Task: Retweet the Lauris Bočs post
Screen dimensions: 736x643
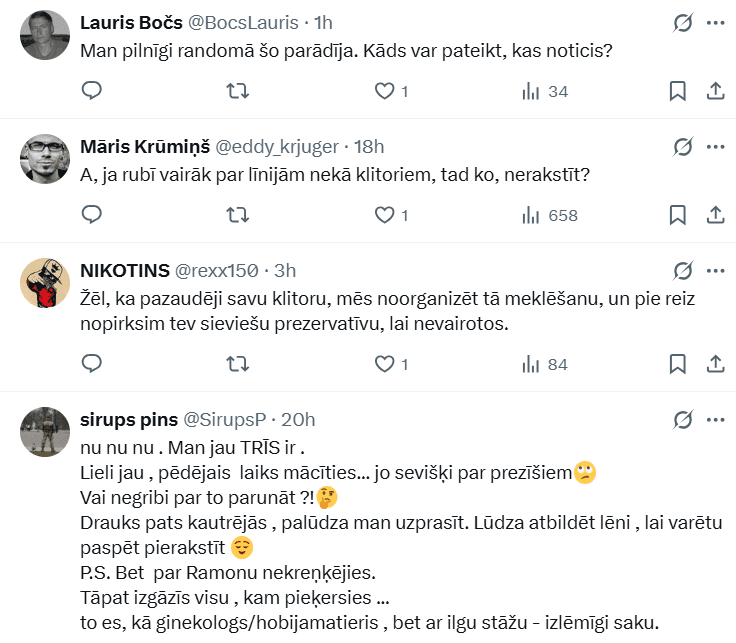Action: tap(238, 91)
